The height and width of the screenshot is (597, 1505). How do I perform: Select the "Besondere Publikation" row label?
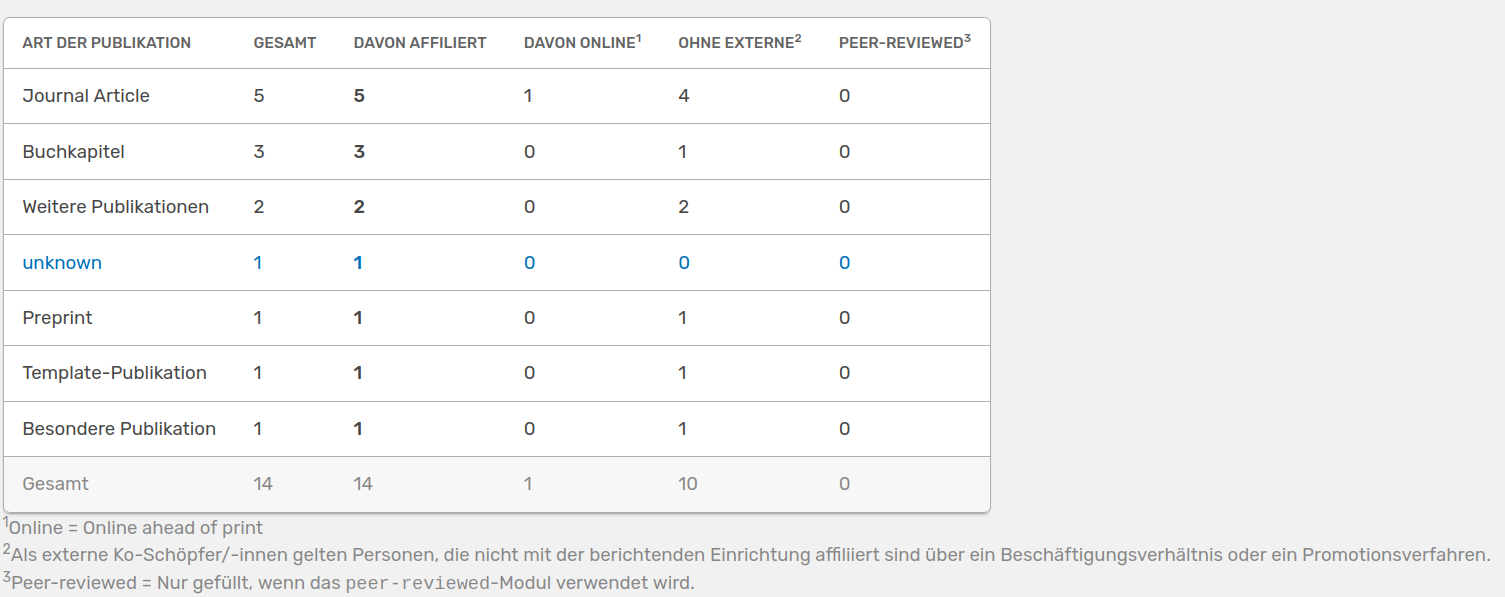(x=119, y=429)
